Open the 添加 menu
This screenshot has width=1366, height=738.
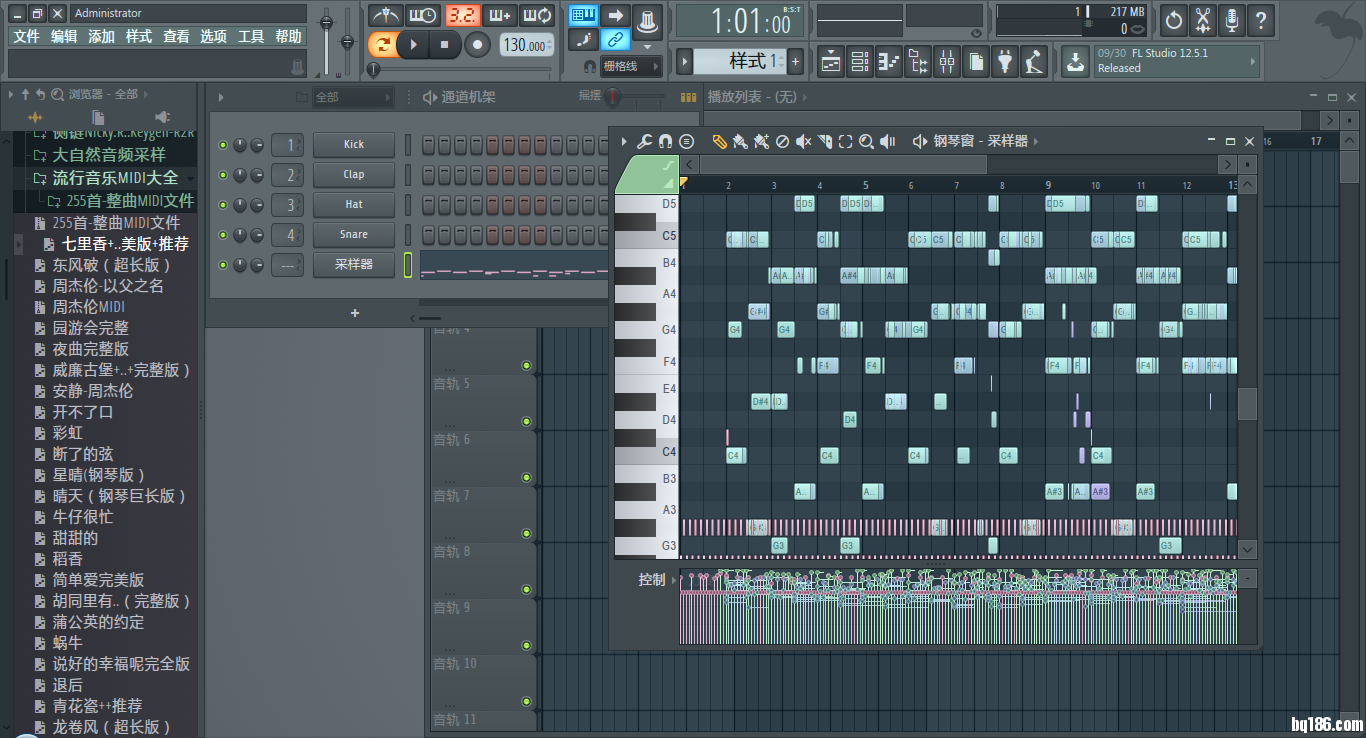[x=101, y=36]
